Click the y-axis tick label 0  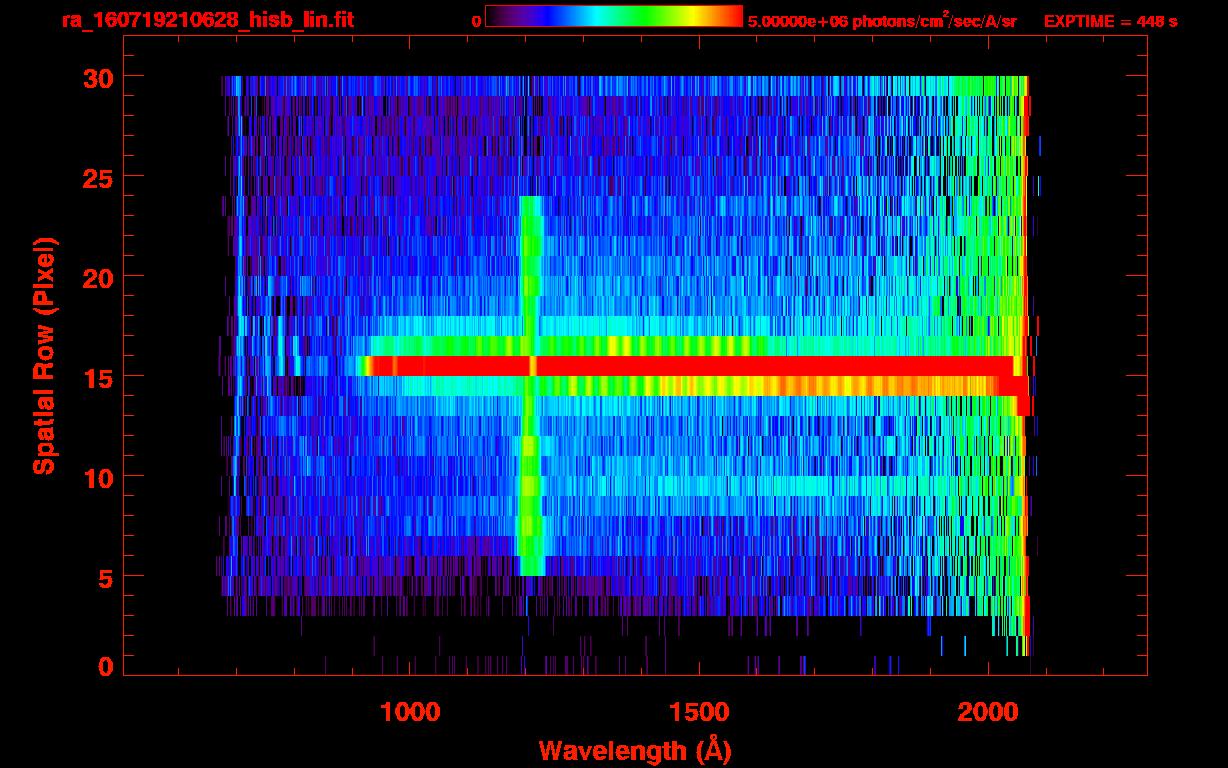pos(105,667)
